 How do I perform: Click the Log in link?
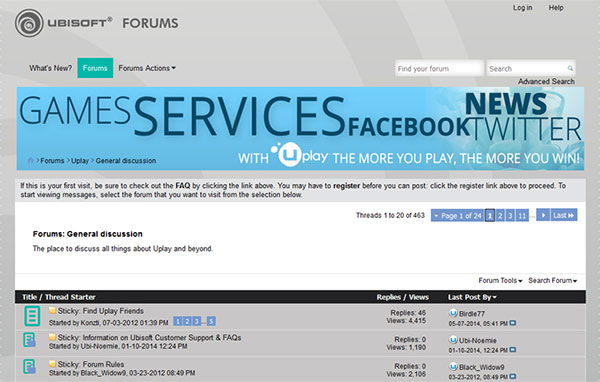[x=522, y=8]
